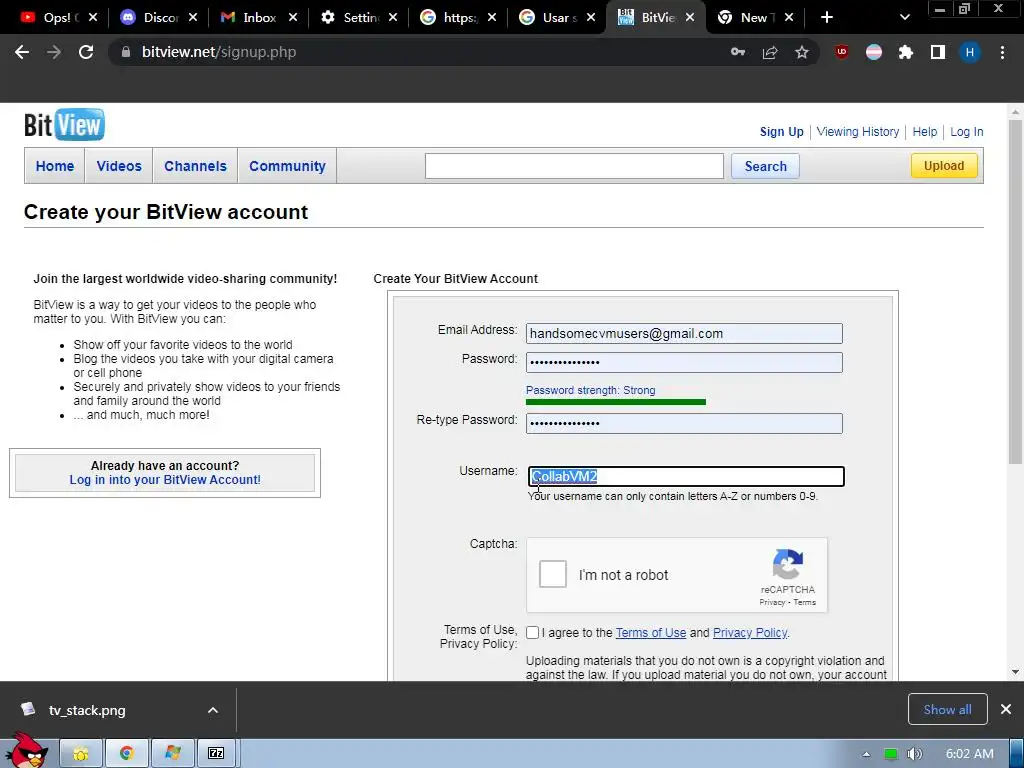Open Chrome's three-dot menu
Image resolution: width=1024 pixels, height=768 pixels.
click(1002, 52)
